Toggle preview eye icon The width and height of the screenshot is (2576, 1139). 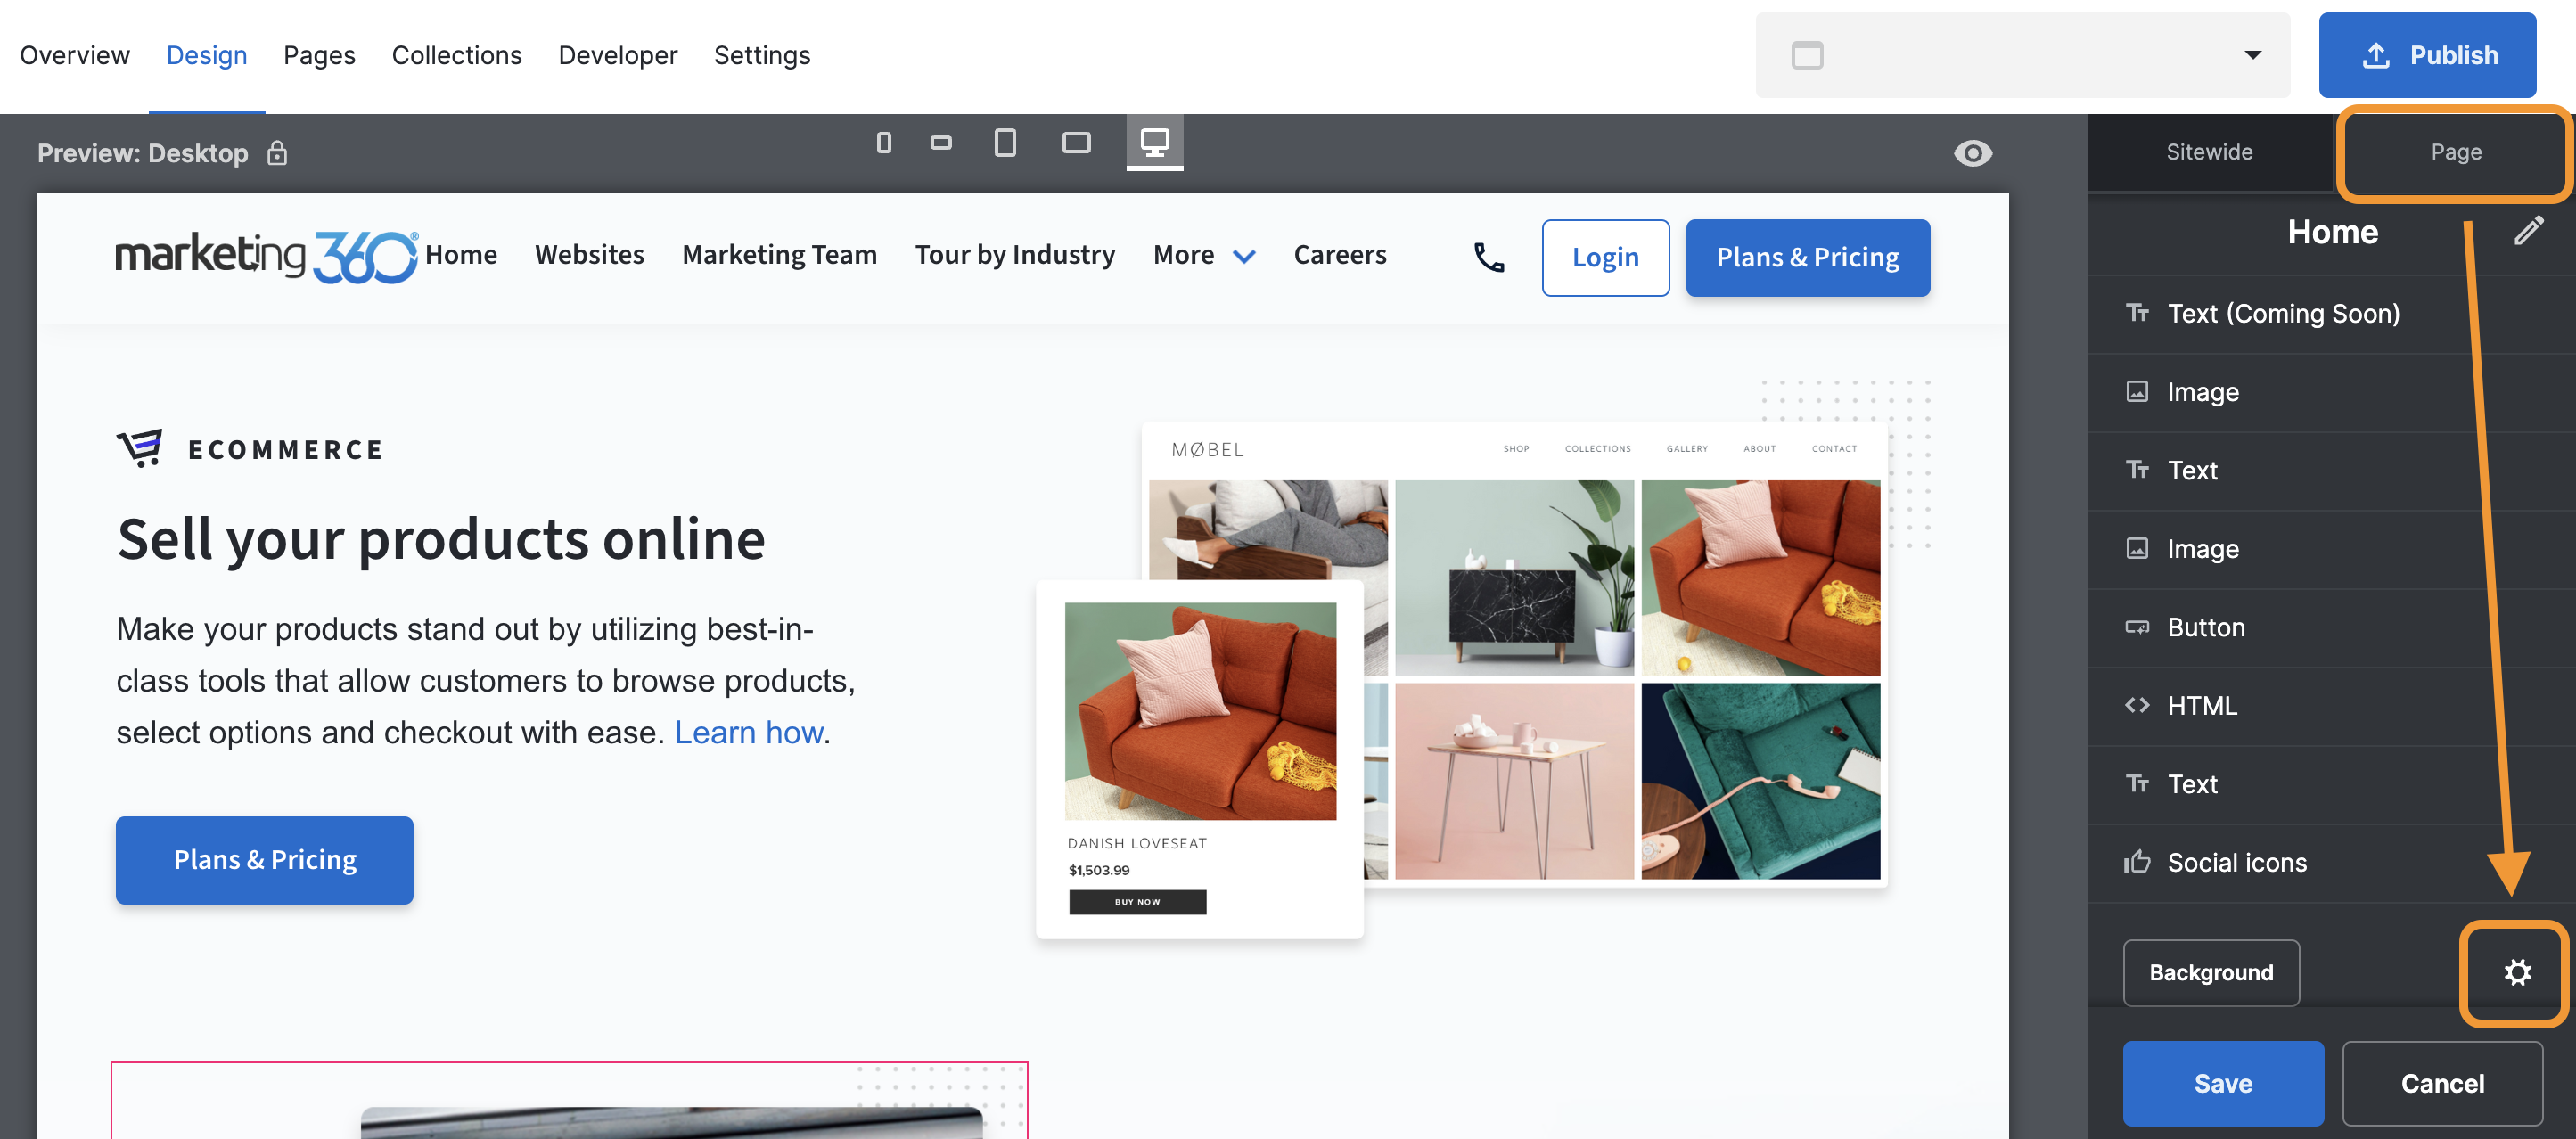click(x=1972, y=153)
